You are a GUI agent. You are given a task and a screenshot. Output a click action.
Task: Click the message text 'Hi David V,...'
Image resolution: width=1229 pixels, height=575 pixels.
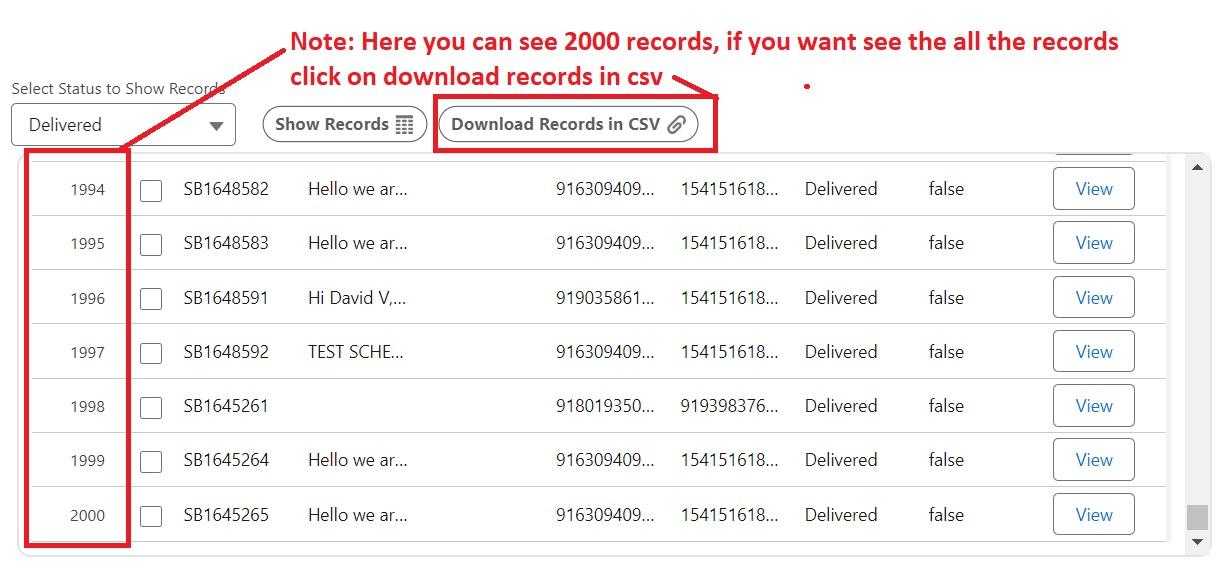[x=357, y=297]
